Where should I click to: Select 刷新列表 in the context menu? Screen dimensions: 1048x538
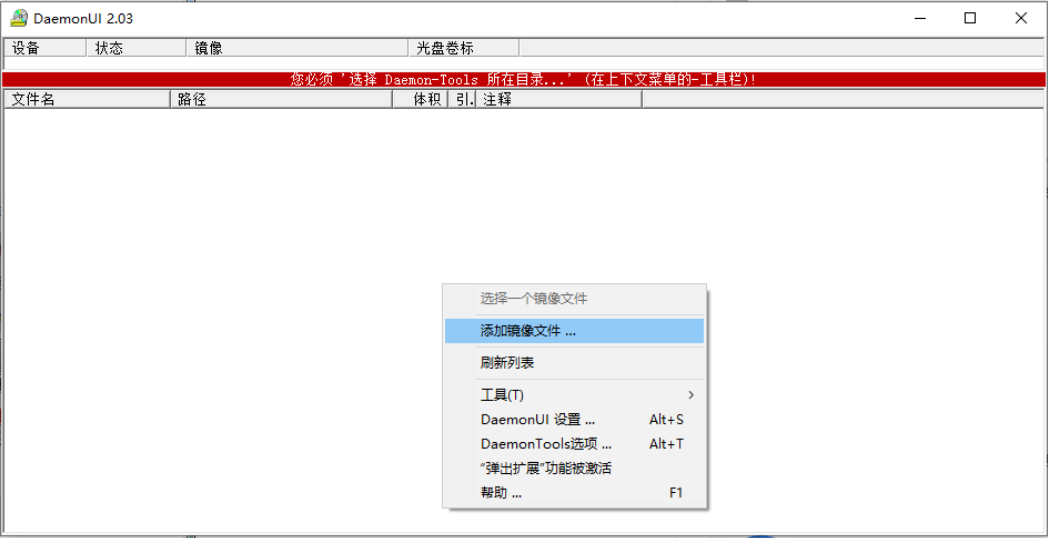click(x=574, y=363)
